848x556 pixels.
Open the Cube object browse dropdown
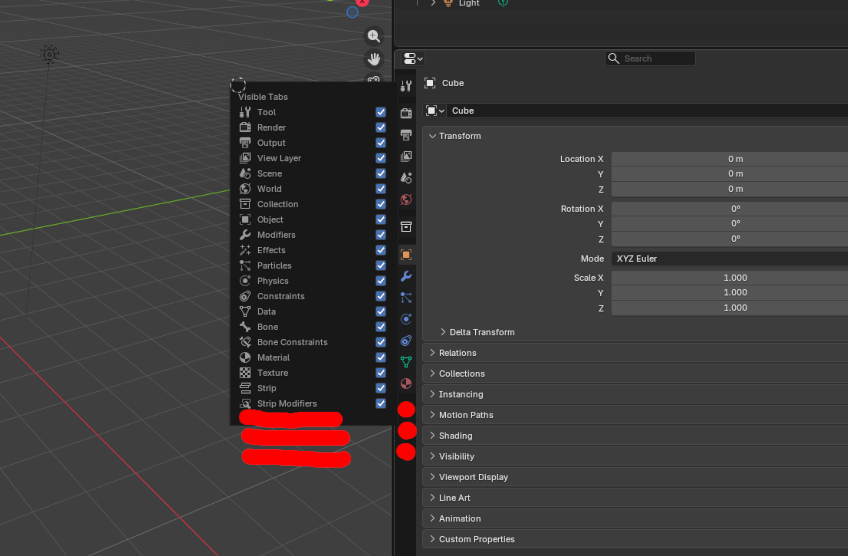[435, 110]
